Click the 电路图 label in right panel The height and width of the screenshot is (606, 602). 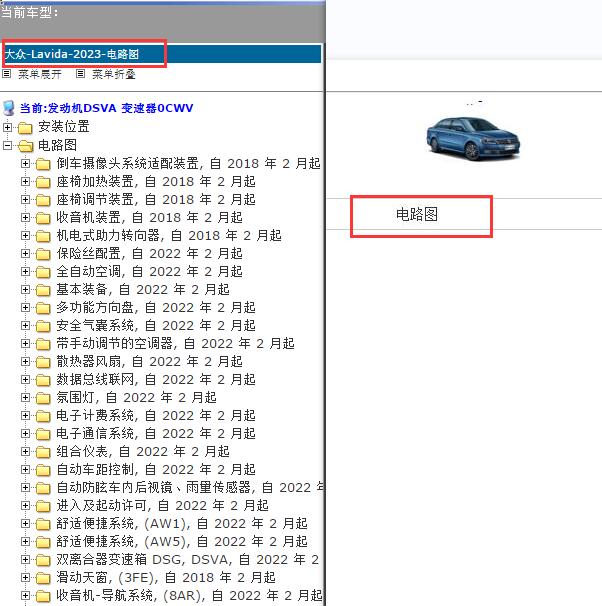pyautogui.click(x=417, y=214)
